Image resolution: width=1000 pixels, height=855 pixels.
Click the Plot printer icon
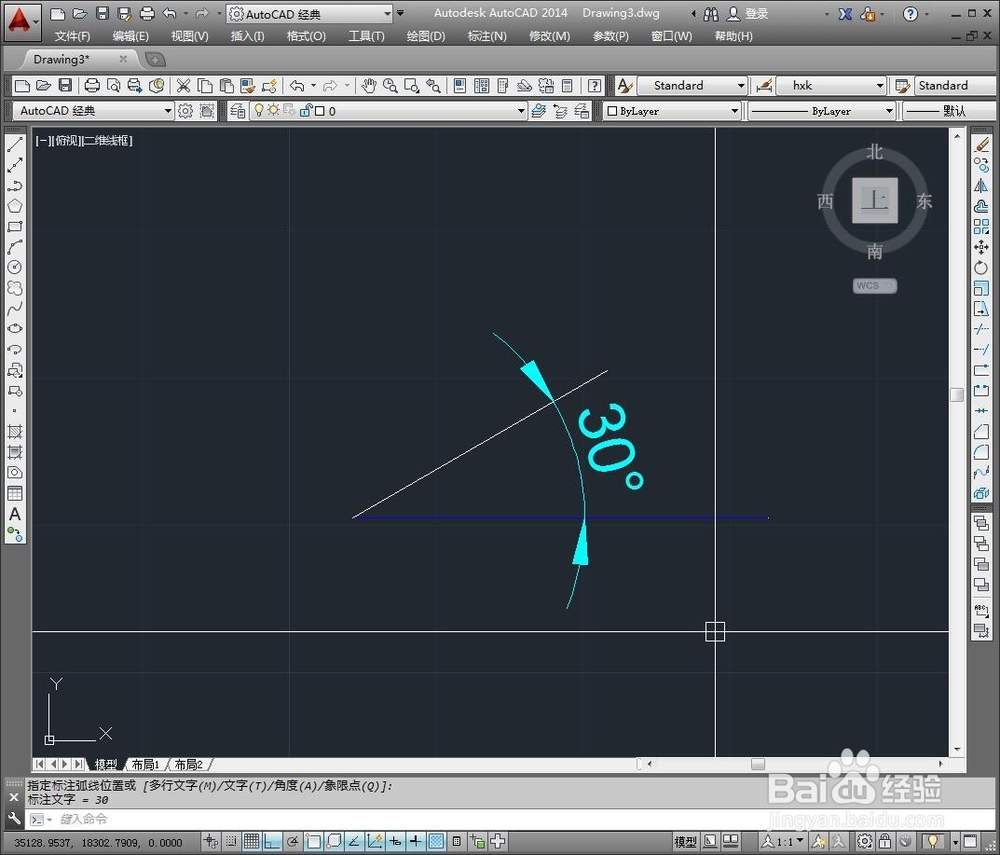(92, 85)
